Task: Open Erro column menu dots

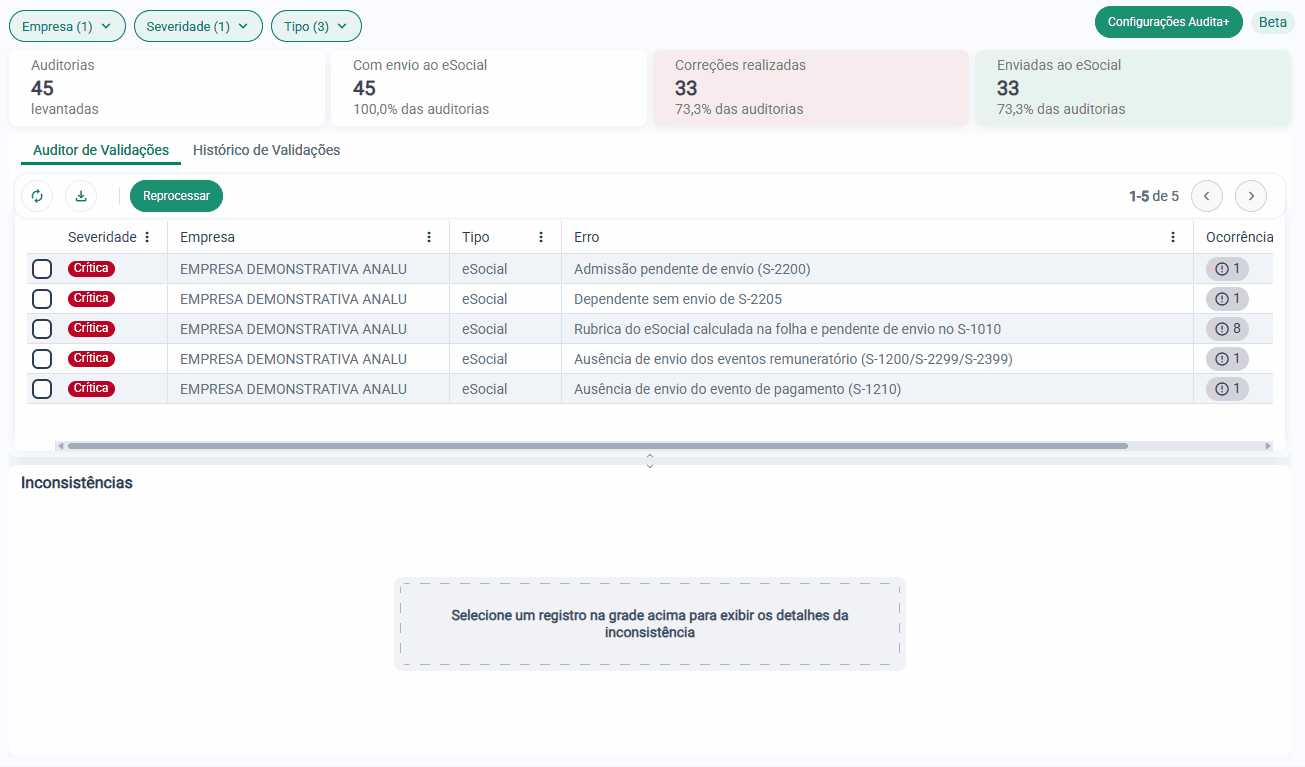Action: pos(1173,237)
